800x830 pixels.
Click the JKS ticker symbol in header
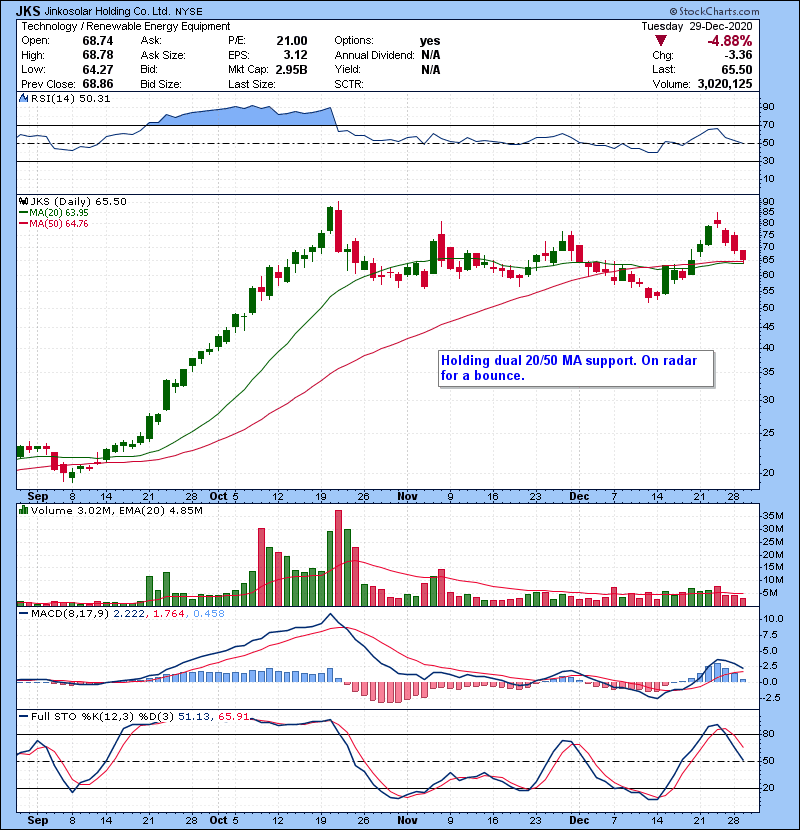pos(28,9)
